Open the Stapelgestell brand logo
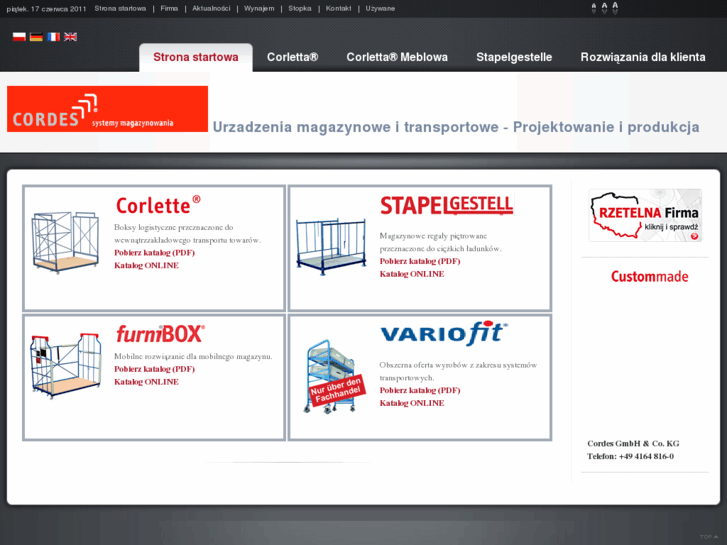This screenshot has width=727, height=545. point(446,205)
